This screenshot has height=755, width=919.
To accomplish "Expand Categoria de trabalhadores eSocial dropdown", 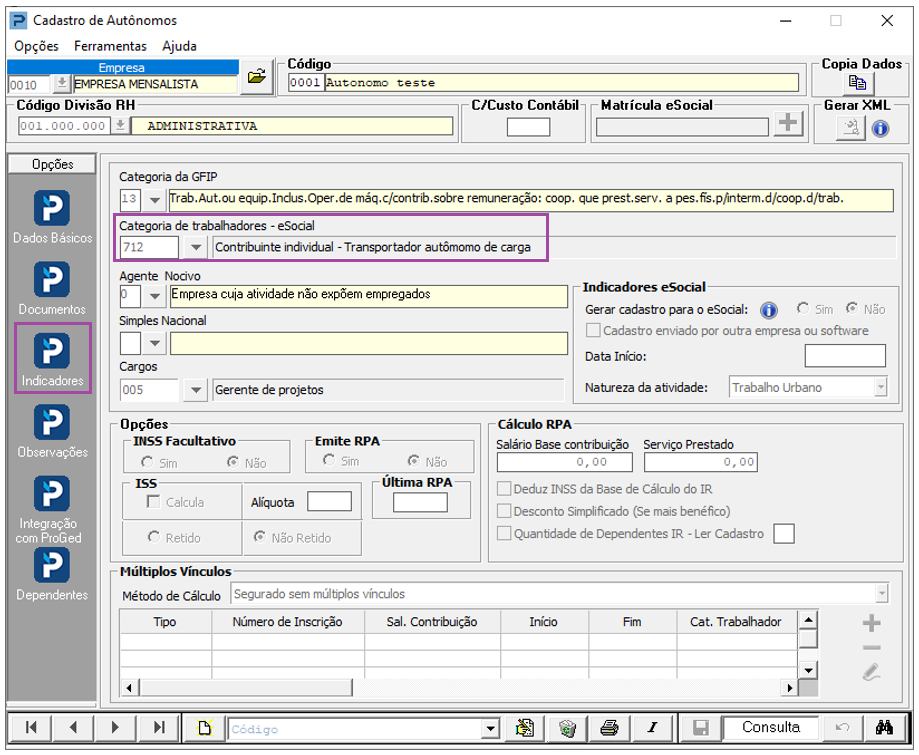I will (196, 247).
